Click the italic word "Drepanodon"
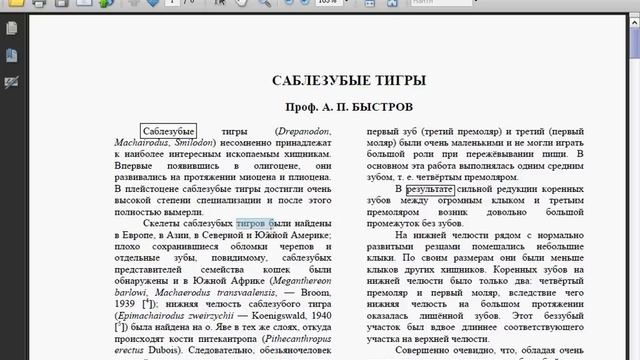 pos(303,131)
